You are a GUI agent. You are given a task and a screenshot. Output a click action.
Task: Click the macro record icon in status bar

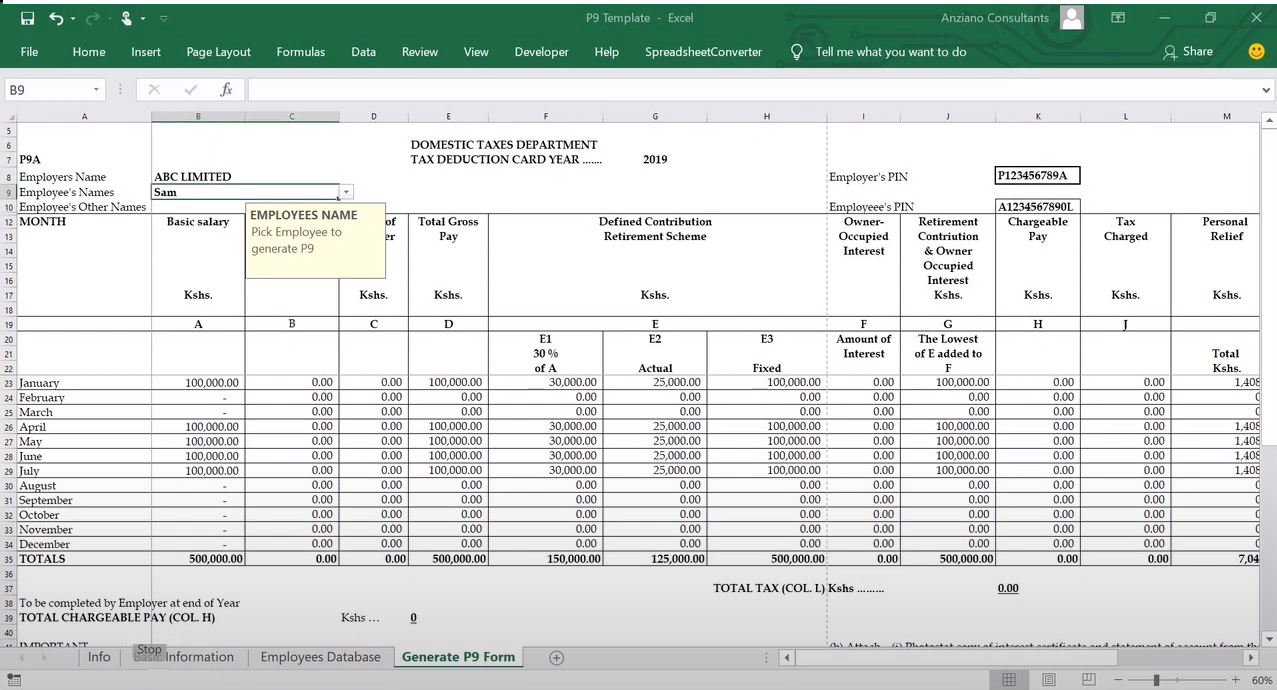coord(14,680)
